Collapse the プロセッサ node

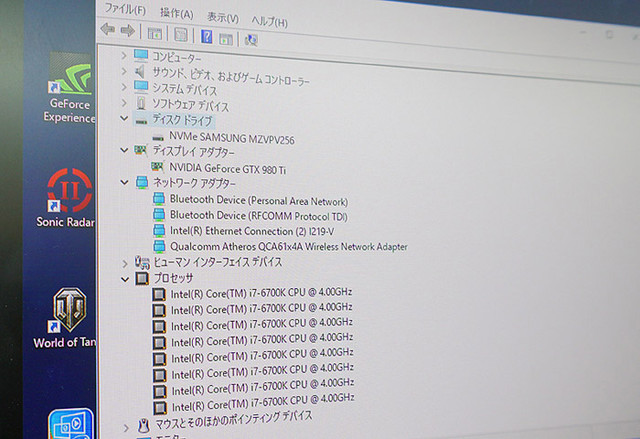coord(125,279)
